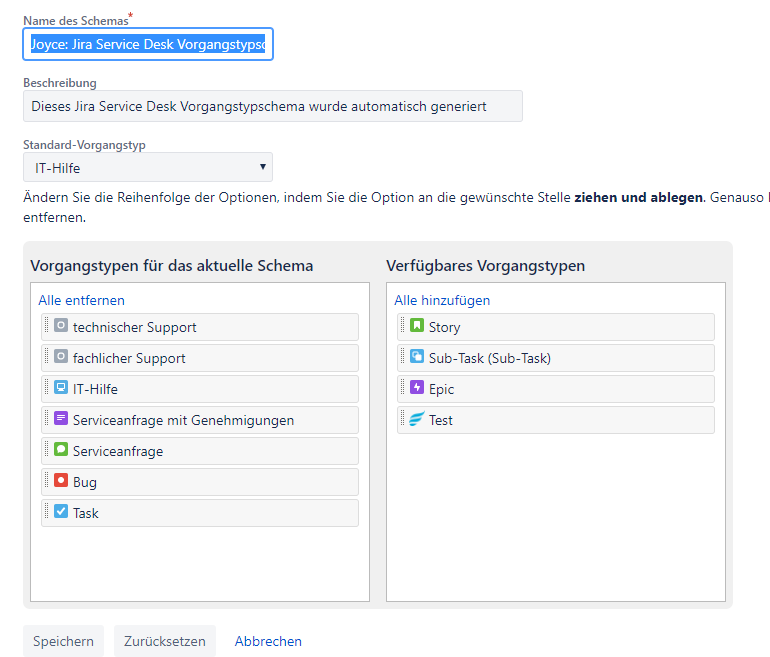Grab the drag handle of Task row

pyautogui.click(x=47, y=511)
